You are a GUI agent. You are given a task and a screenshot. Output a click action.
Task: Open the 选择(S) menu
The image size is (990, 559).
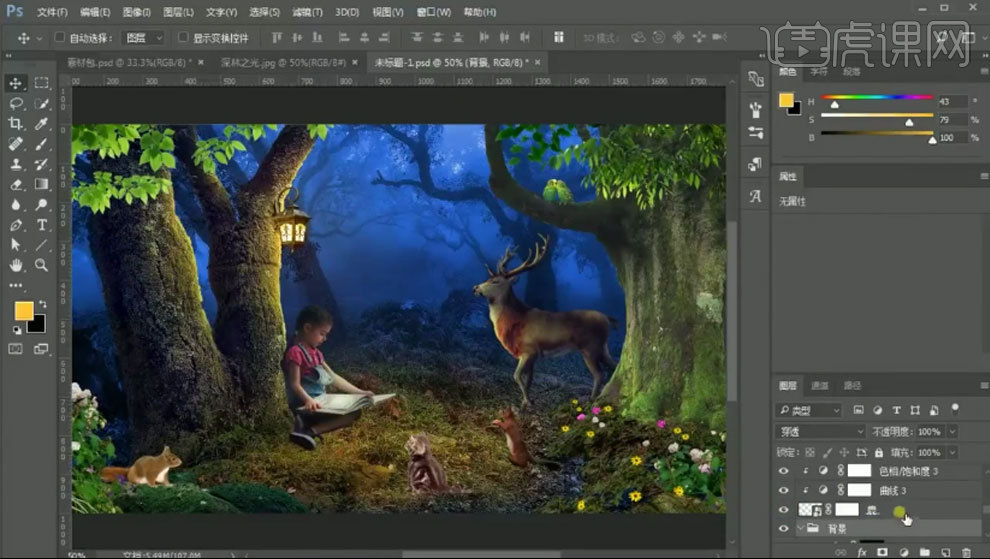pos(265,12)
